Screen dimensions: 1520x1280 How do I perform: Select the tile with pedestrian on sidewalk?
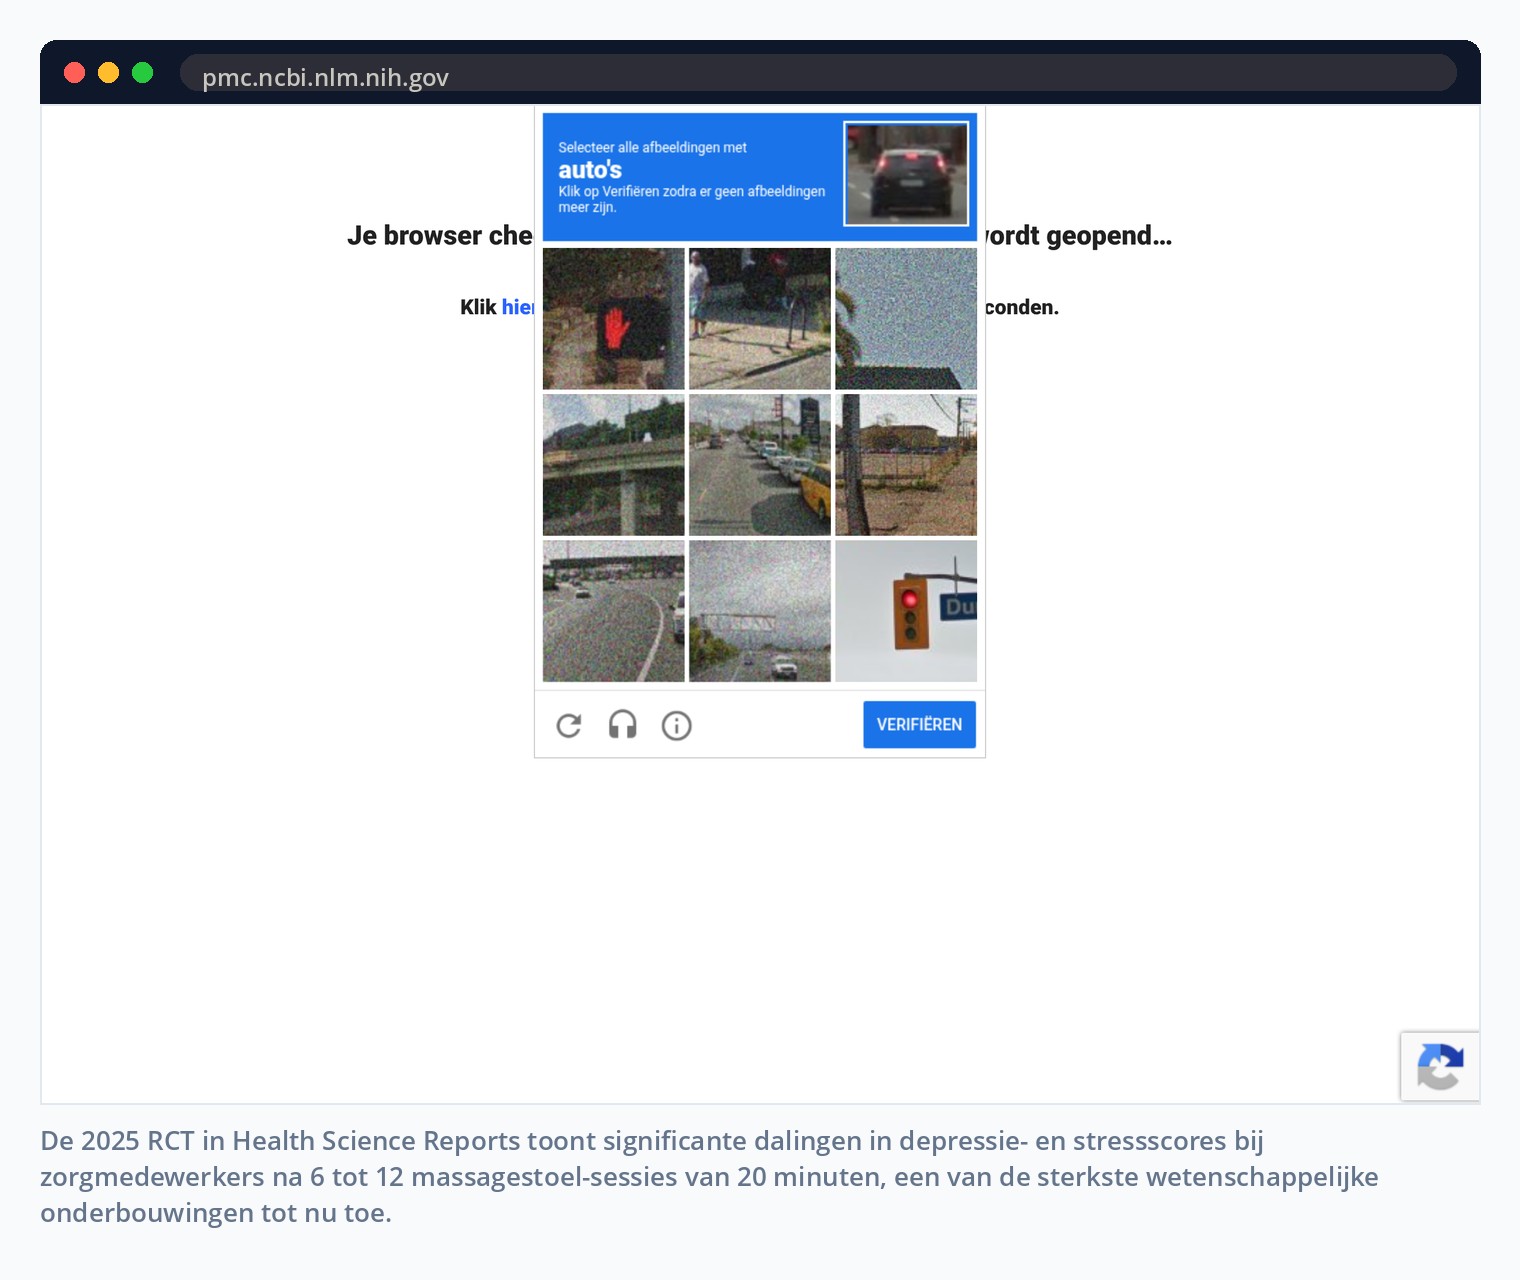click(x=760, y=319)
